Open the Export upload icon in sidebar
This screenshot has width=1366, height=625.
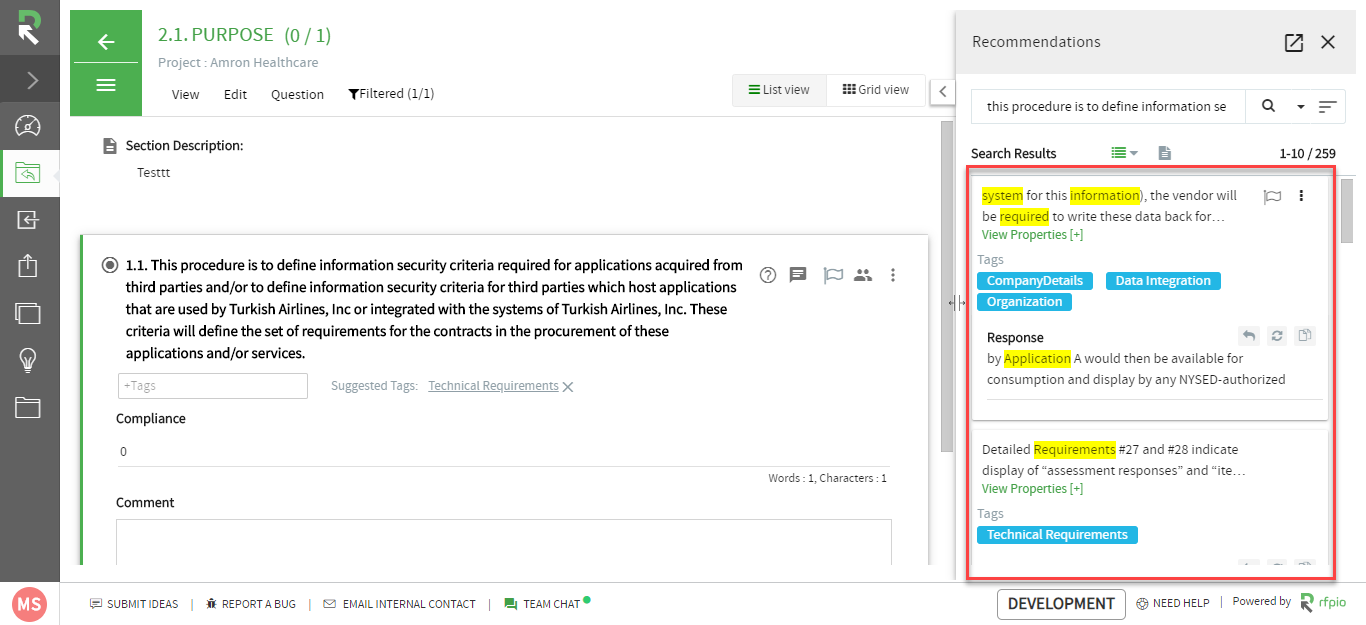(28, 266)
